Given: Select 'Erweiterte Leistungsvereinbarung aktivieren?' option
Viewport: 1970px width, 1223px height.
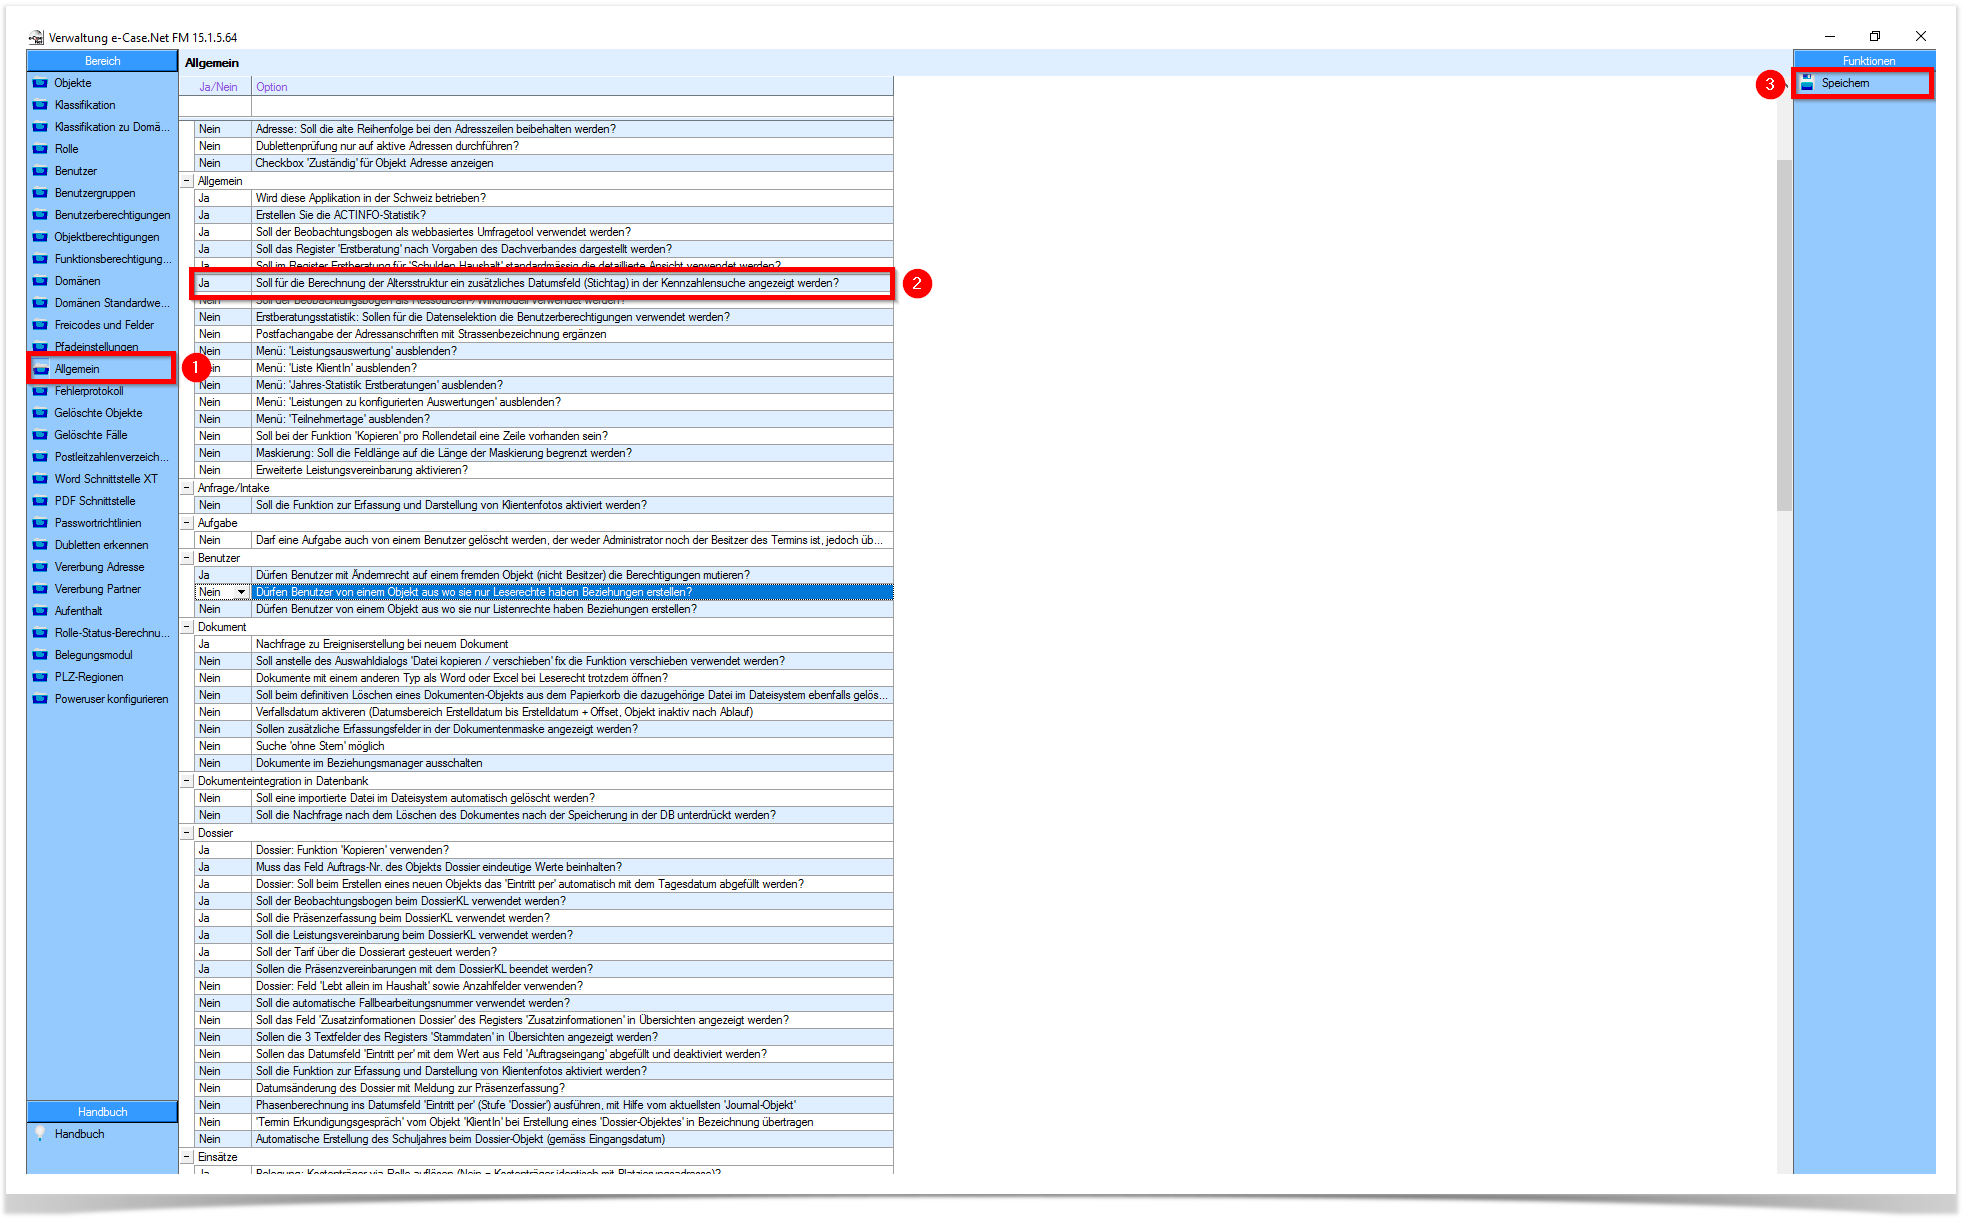Looking at the screenshot, I should [x=572, y=470].
